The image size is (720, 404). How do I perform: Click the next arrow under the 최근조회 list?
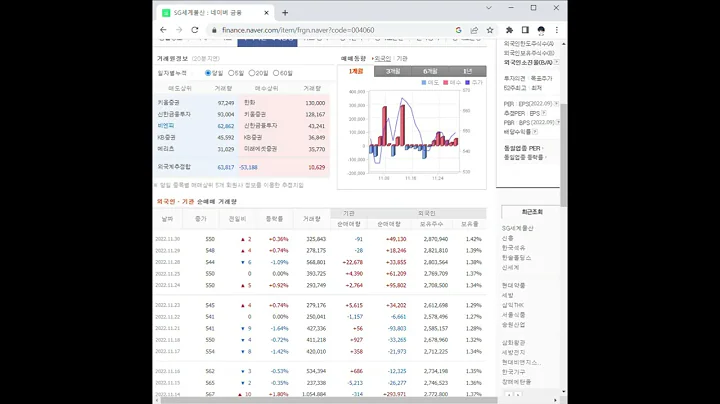(518, 394)
